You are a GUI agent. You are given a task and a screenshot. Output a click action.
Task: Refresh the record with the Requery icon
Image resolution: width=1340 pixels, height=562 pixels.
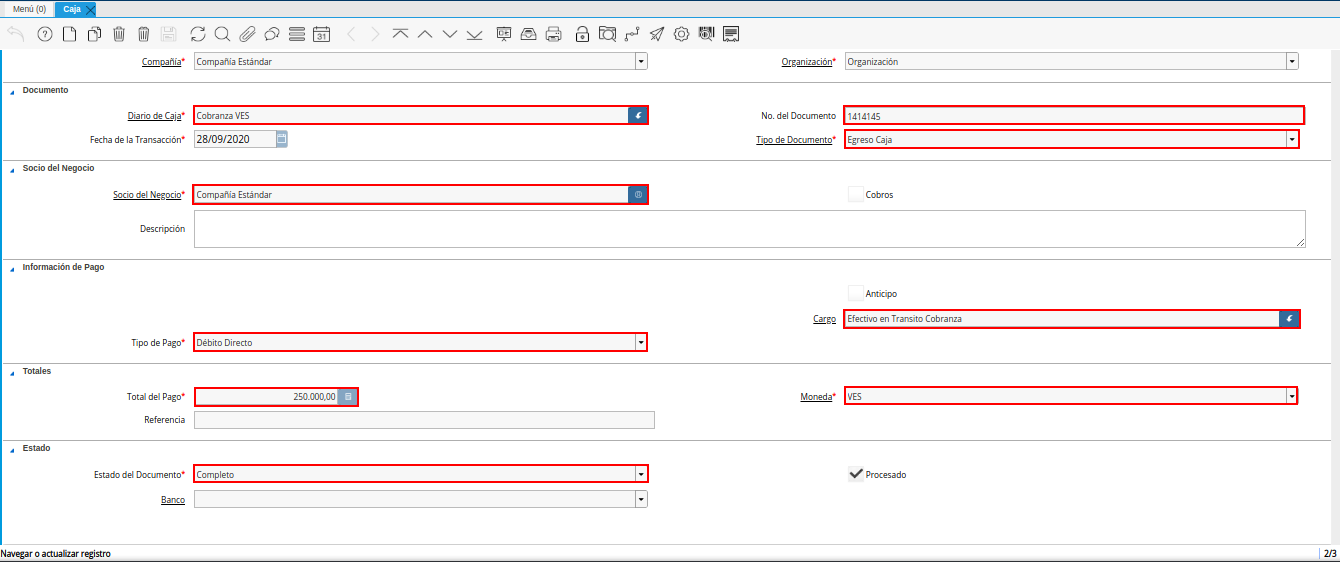coord(198,34)
